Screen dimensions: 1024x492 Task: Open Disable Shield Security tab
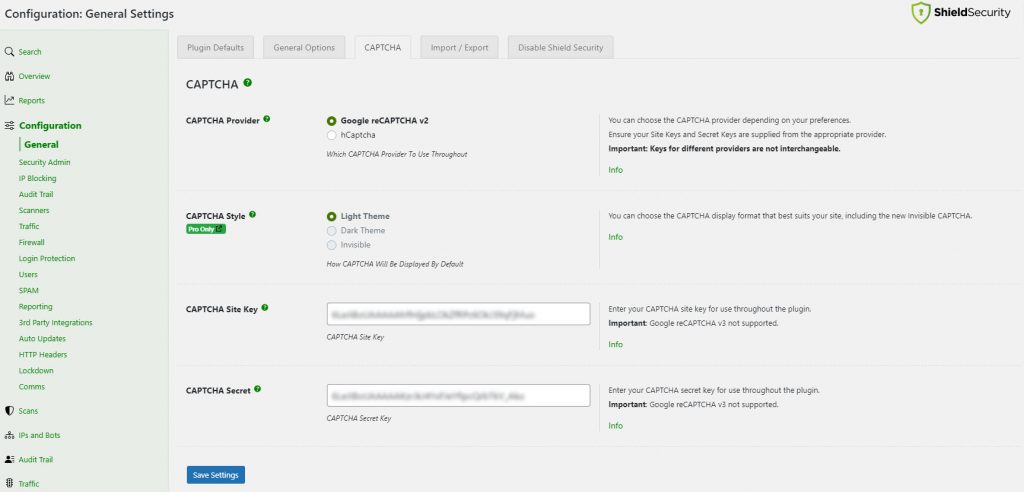(x=560, y=48)
